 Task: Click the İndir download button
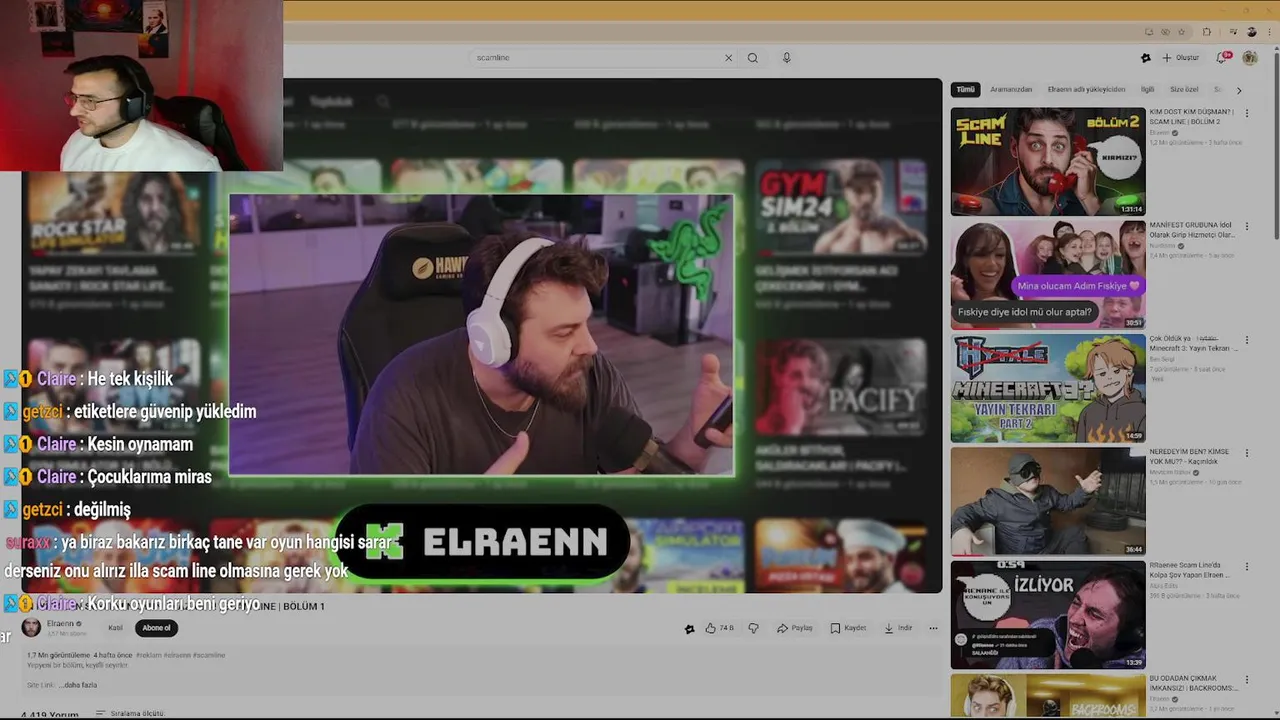pyautogui.click(x=898, y=628)
